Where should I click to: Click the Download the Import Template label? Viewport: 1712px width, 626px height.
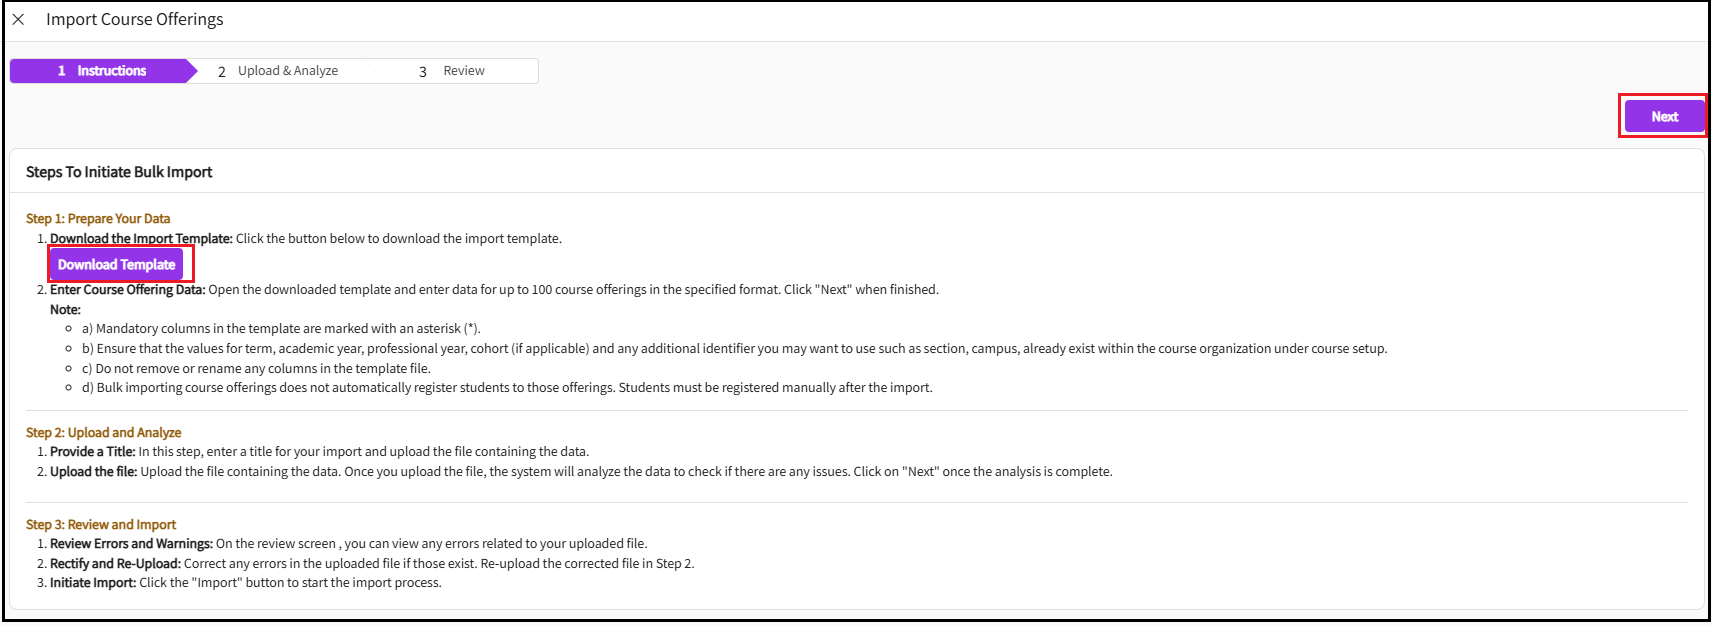pyautogui.click(x=138, y=238)
